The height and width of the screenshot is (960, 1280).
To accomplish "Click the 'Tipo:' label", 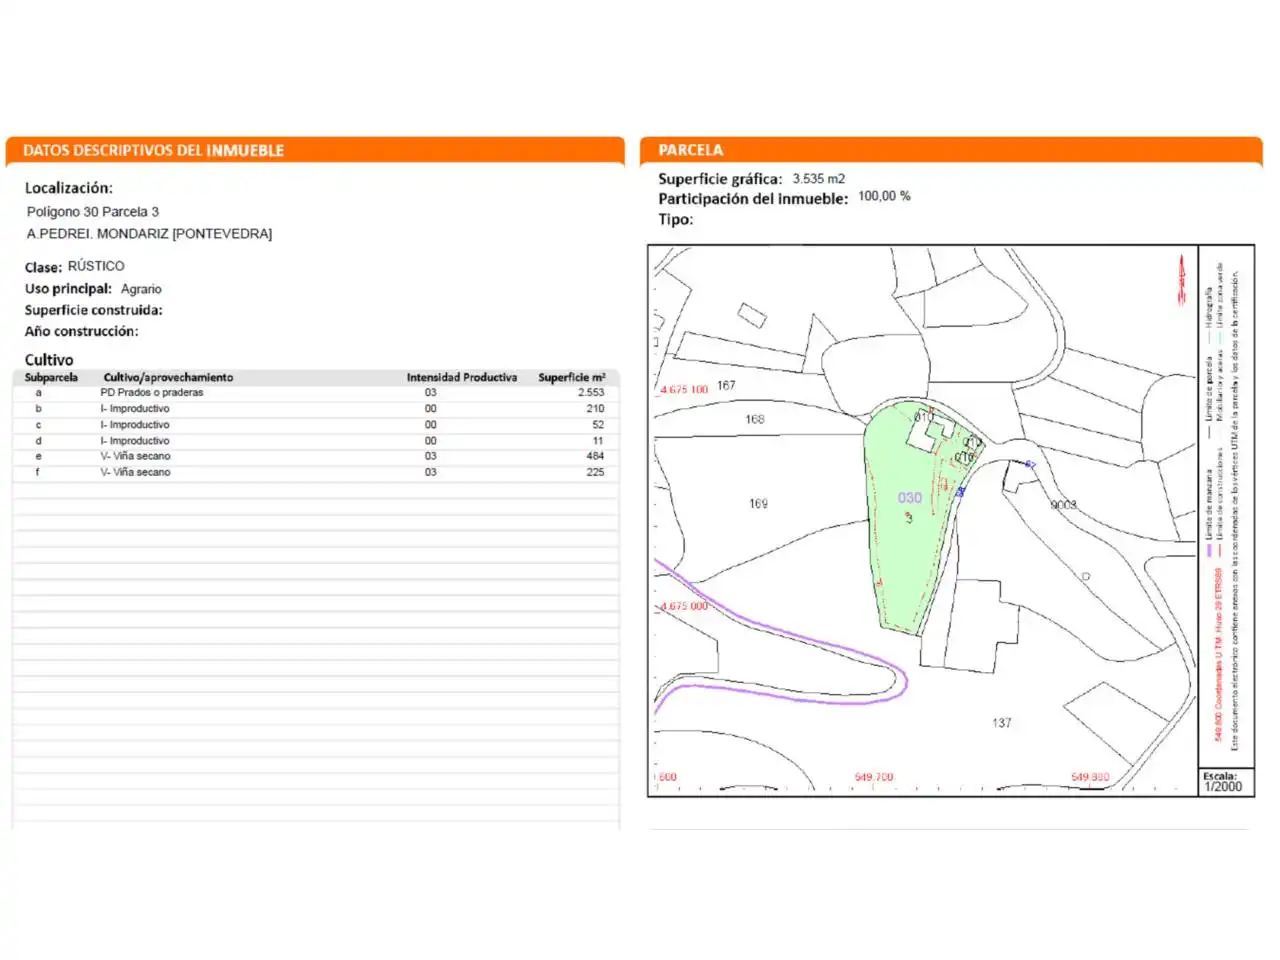I will point(675,219).
